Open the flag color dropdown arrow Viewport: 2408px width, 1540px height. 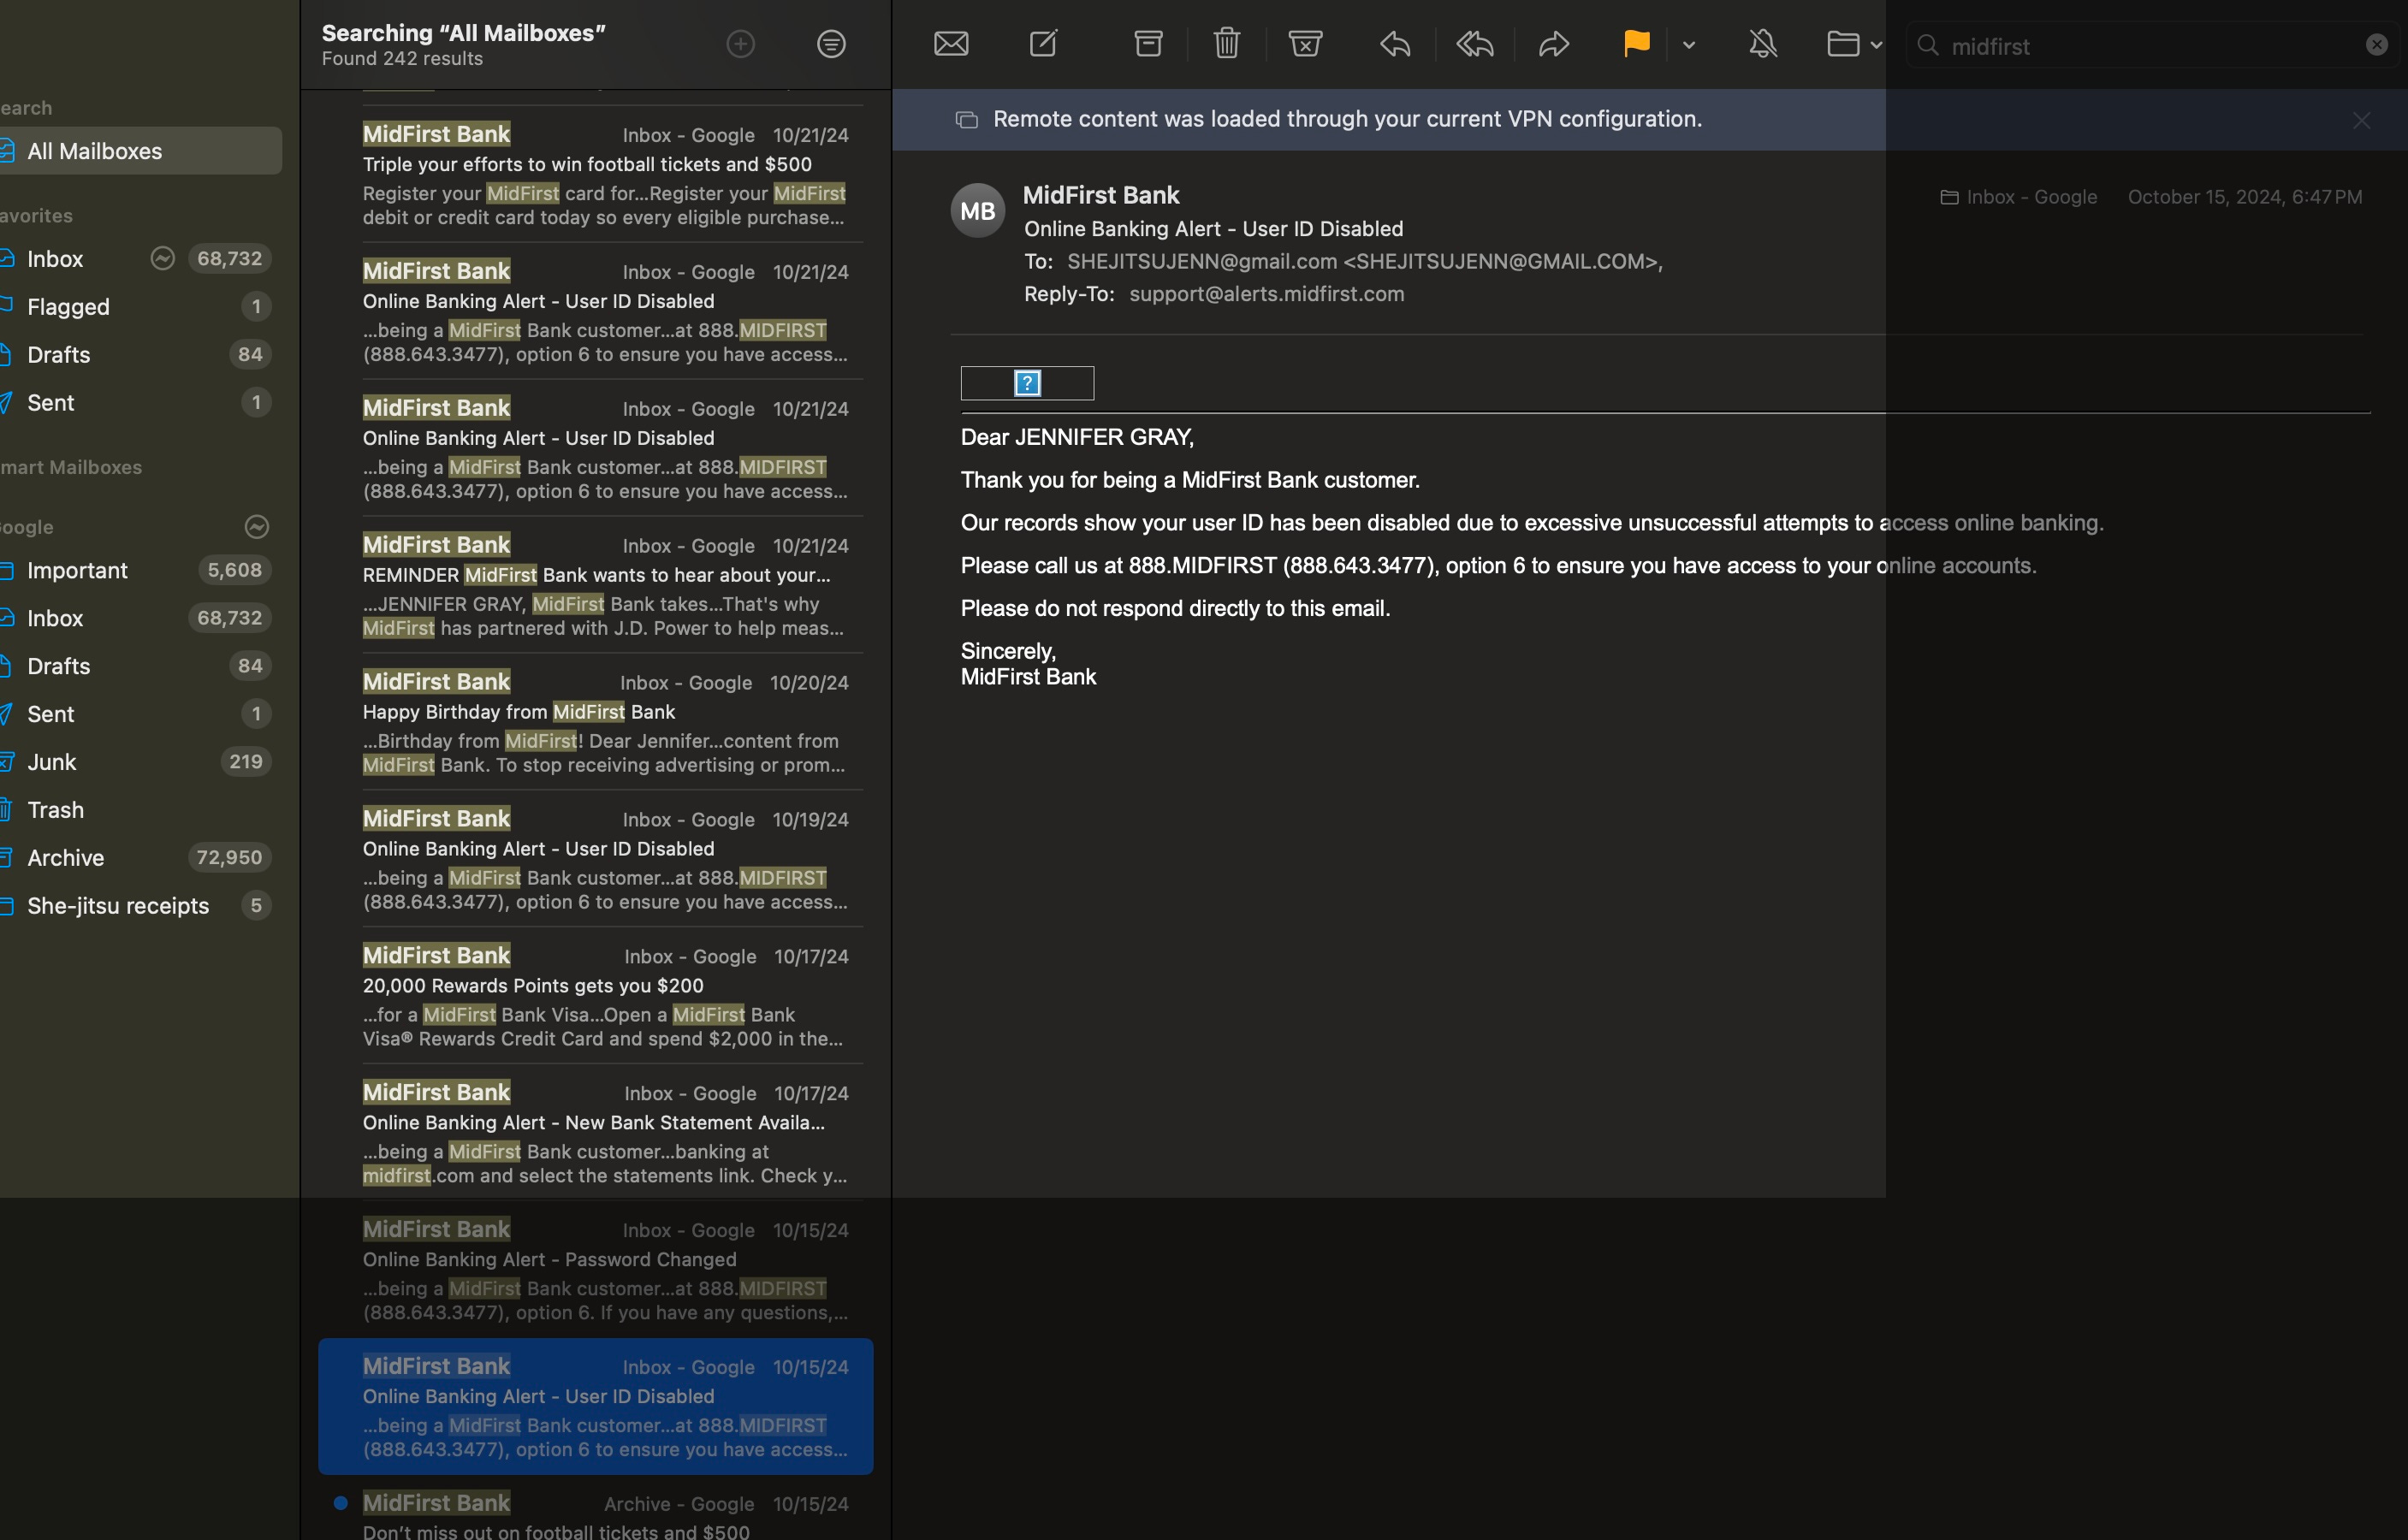click(x=1689, y=45)
